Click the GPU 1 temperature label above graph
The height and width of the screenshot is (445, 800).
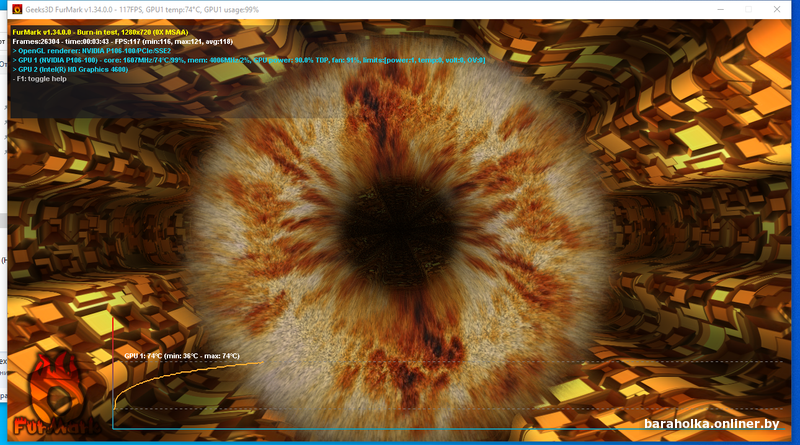pyautogui.click(x=182, y=355)
